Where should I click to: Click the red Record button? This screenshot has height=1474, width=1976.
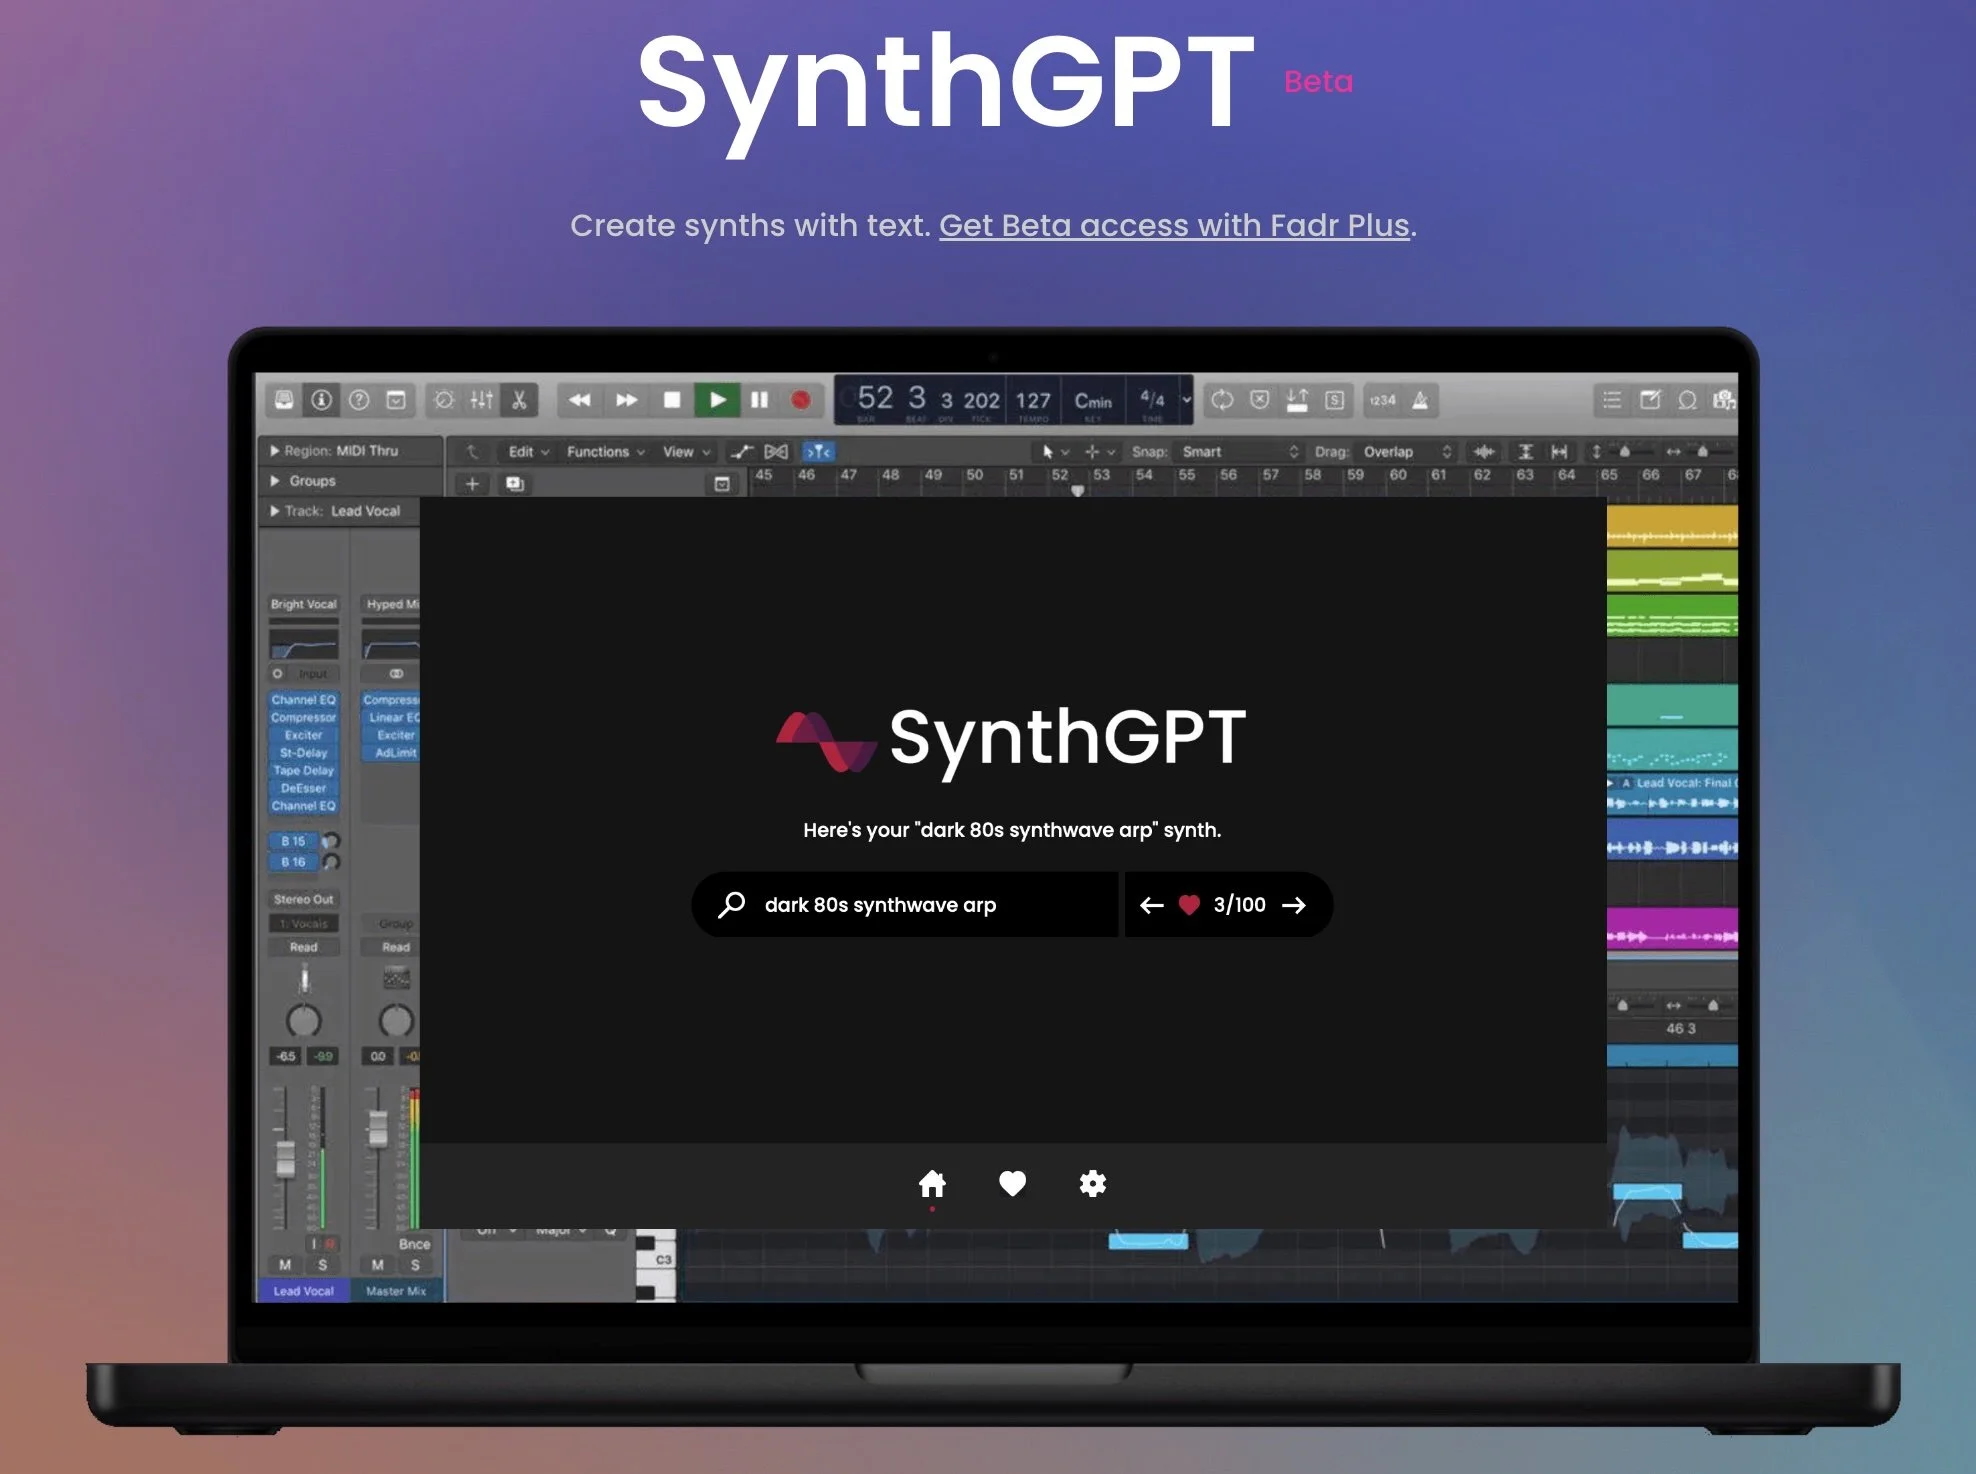point(800,400)
